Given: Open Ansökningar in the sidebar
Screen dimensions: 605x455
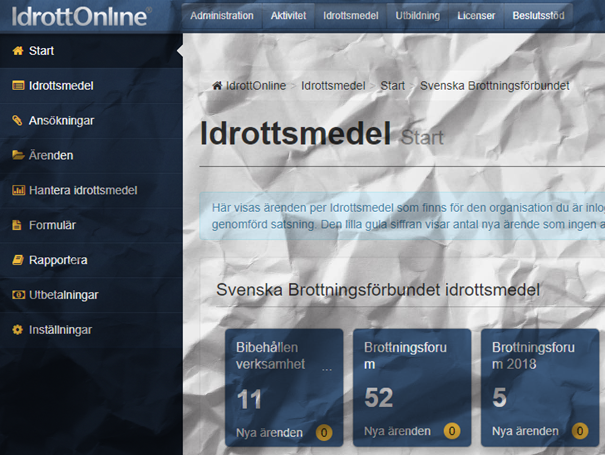Looking at the screenshot, I should pyautogui.click(x=91, y=120).
